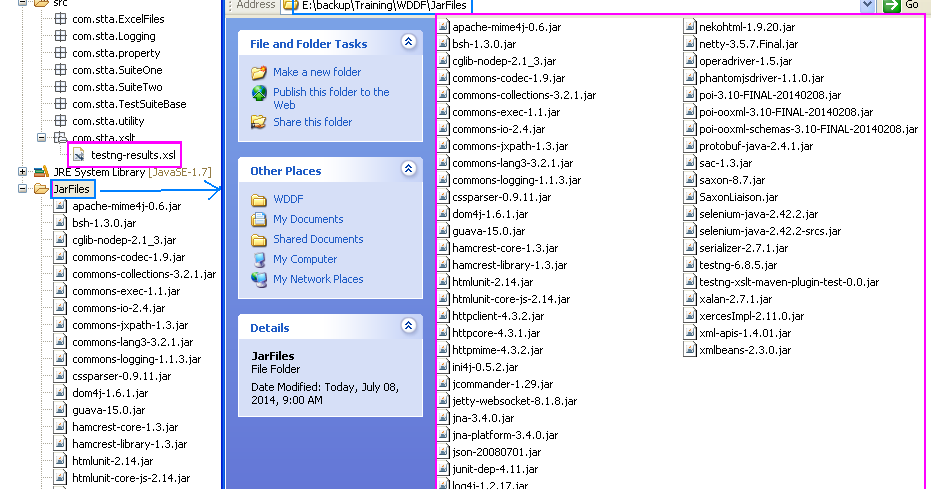Collapse the com.stta.xslt package node
The image size is (931, 489).
[42, 138]
